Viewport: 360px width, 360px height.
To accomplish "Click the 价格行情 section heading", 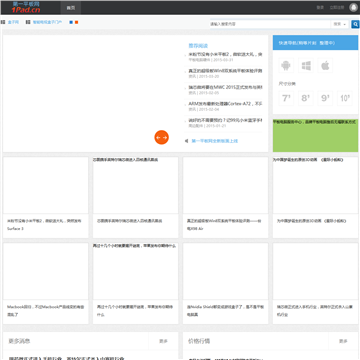I will pyautogui.click(x=199, y=341).
